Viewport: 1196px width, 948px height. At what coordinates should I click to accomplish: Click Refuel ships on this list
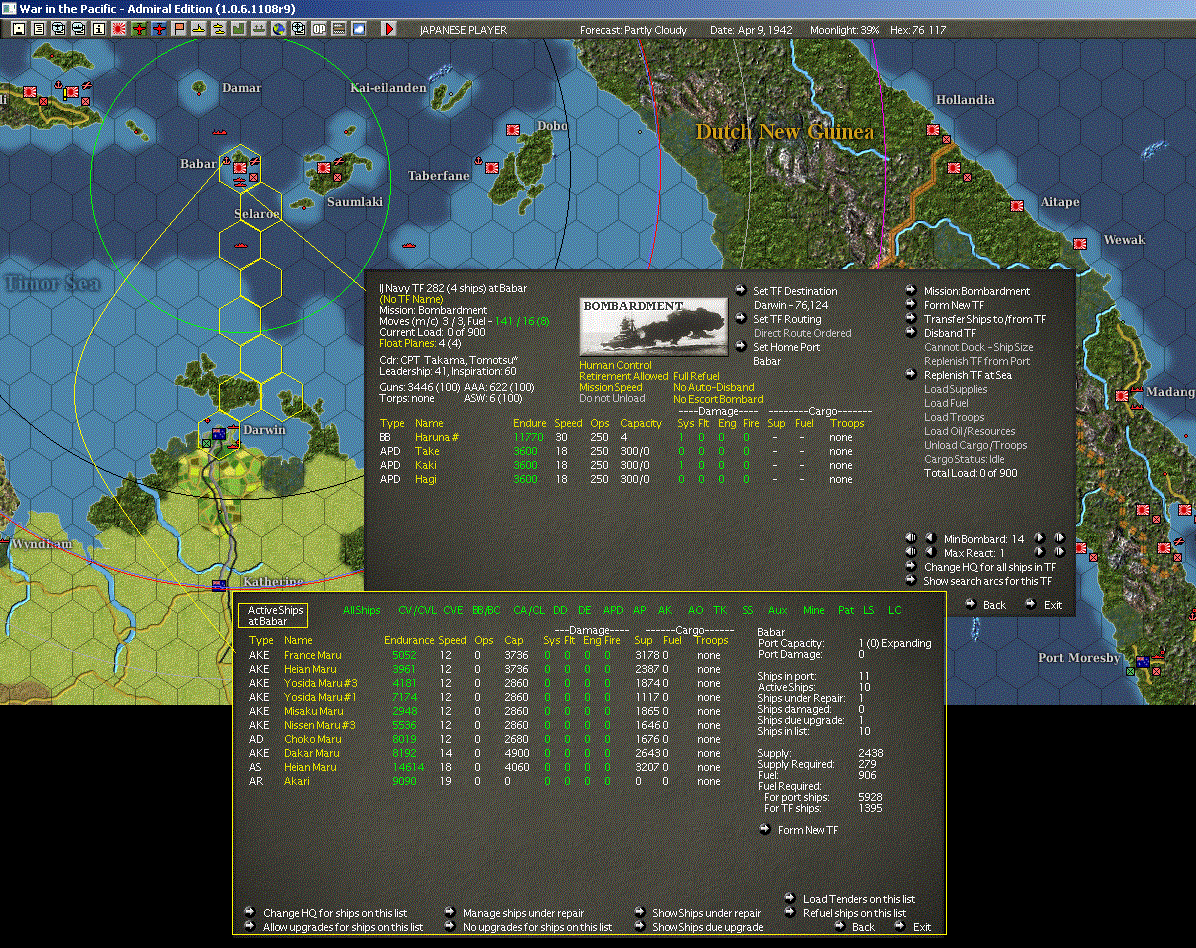pos(854,913)
